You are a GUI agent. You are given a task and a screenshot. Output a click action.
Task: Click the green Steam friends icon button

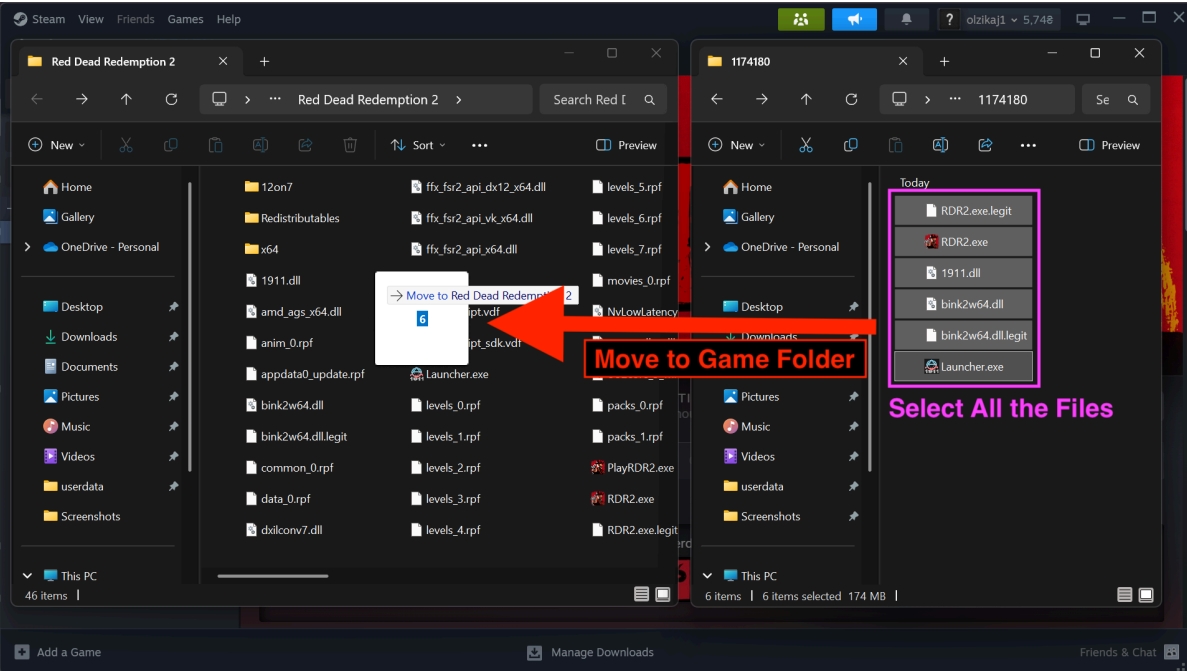(801, 20)
